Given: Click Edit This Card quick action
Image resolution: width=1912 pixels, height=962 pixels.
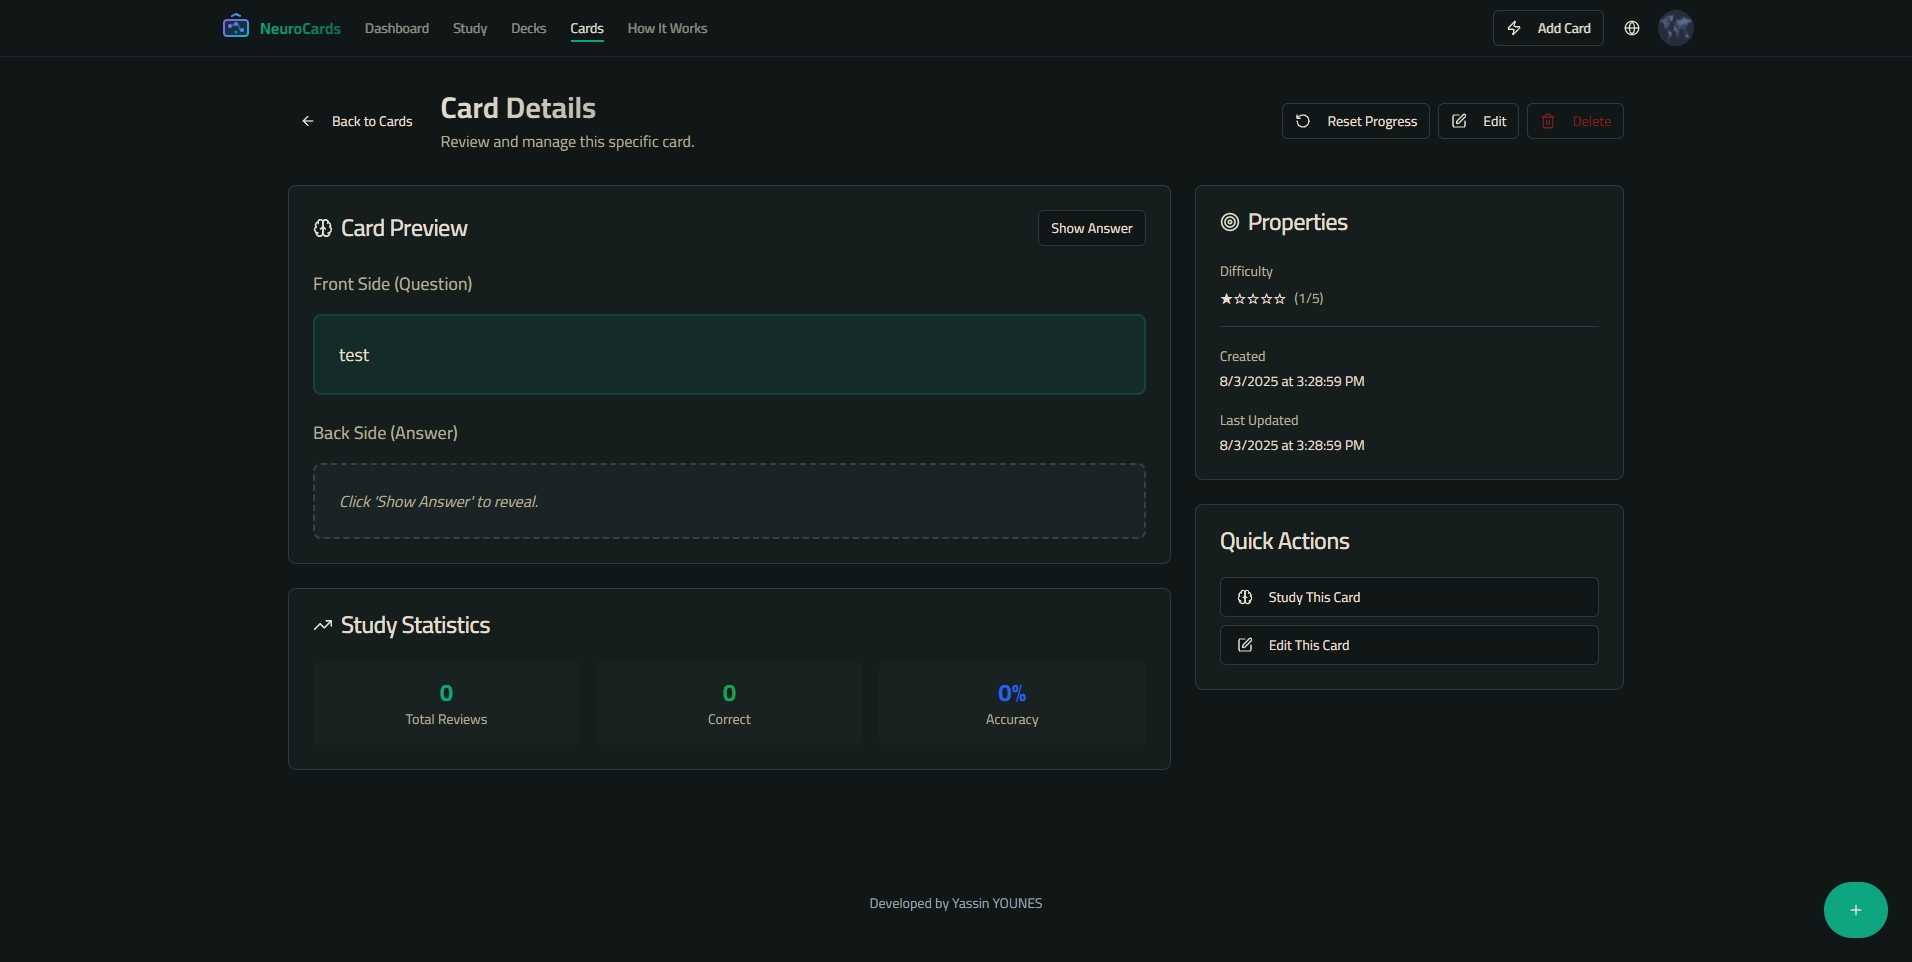Looking at the screenshot, I should [1409, 645].
